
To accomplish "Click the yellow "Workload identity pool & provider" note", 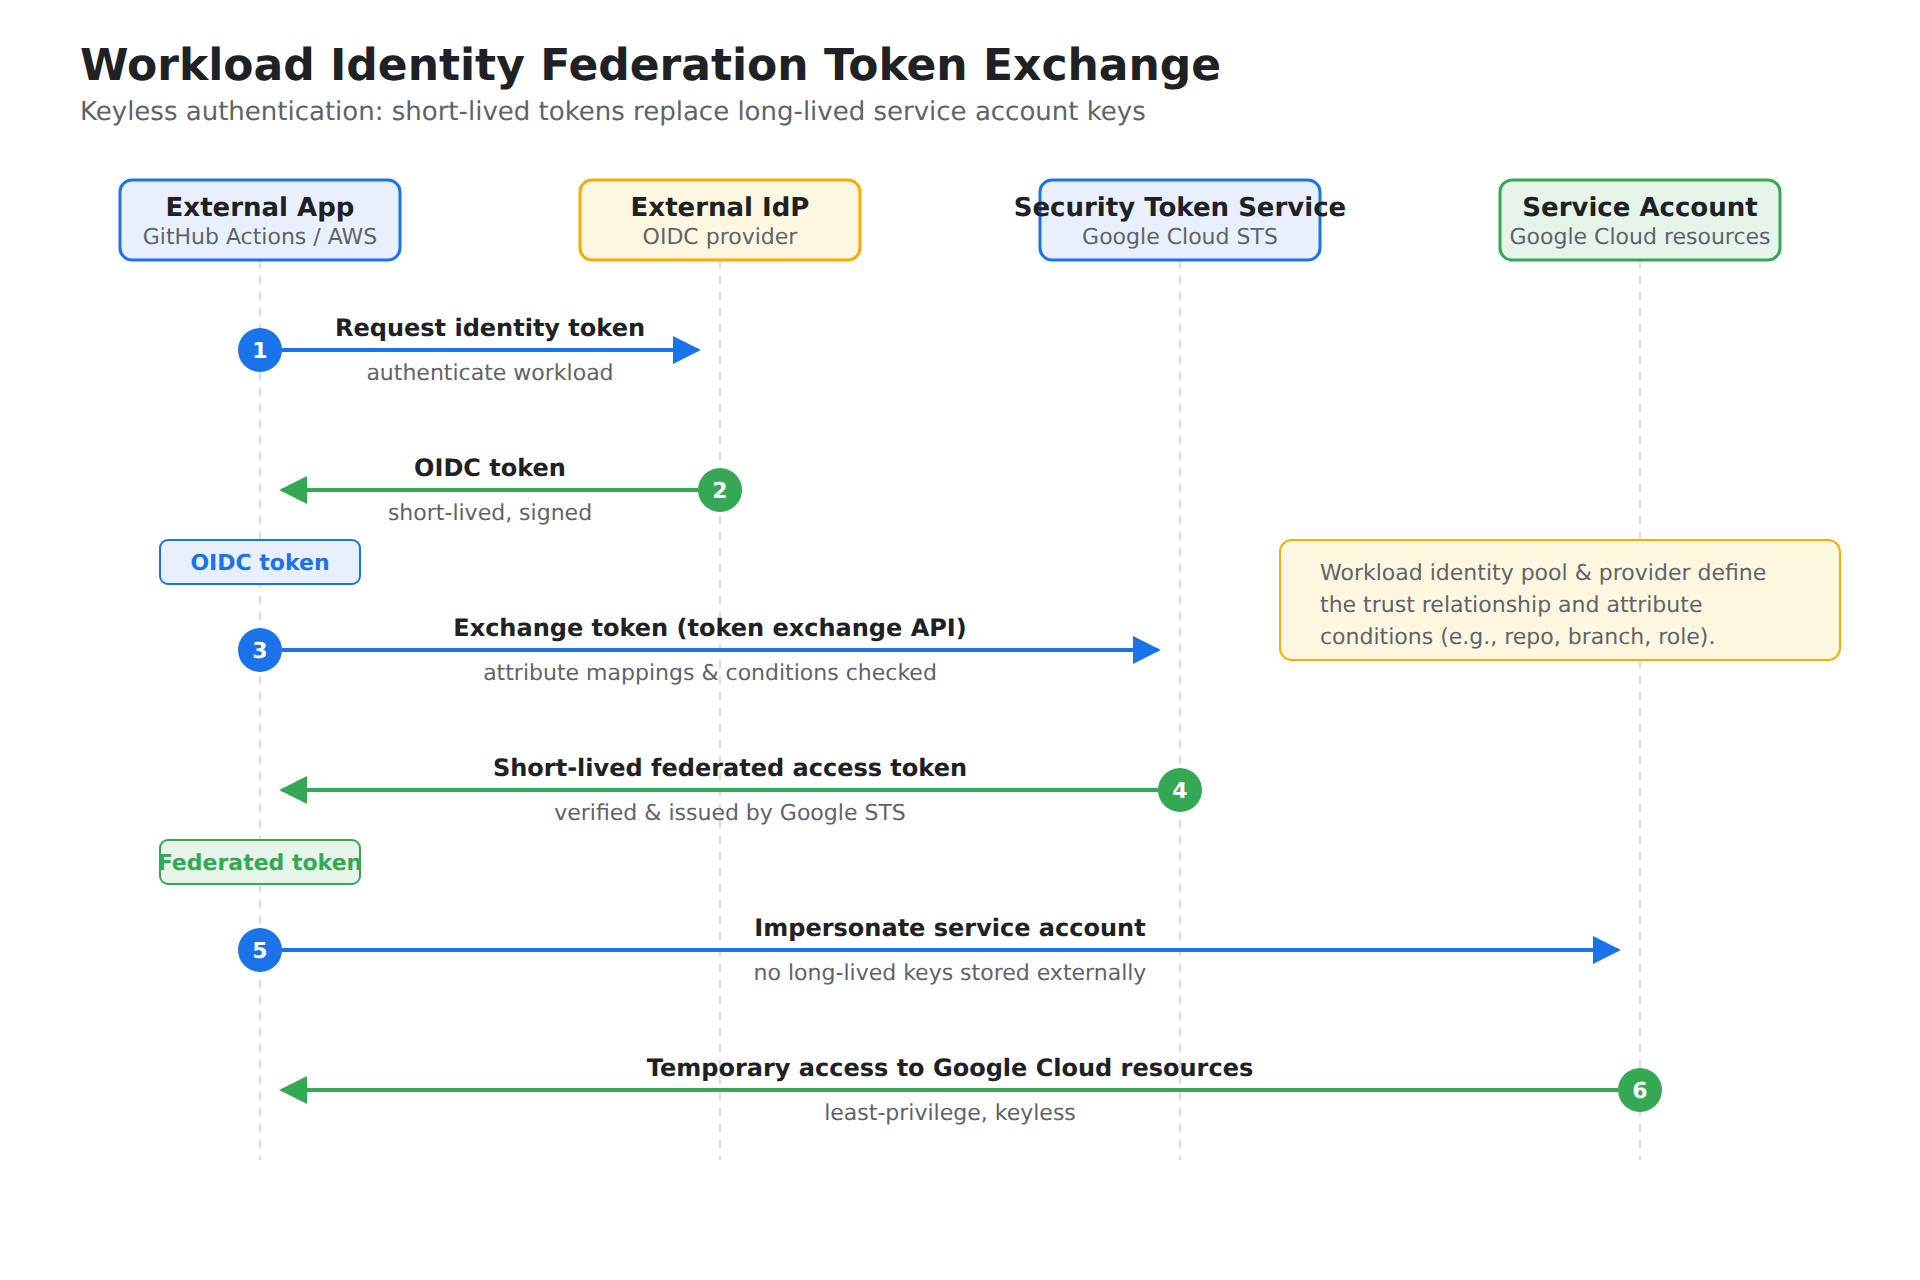I will (1560, 600).
